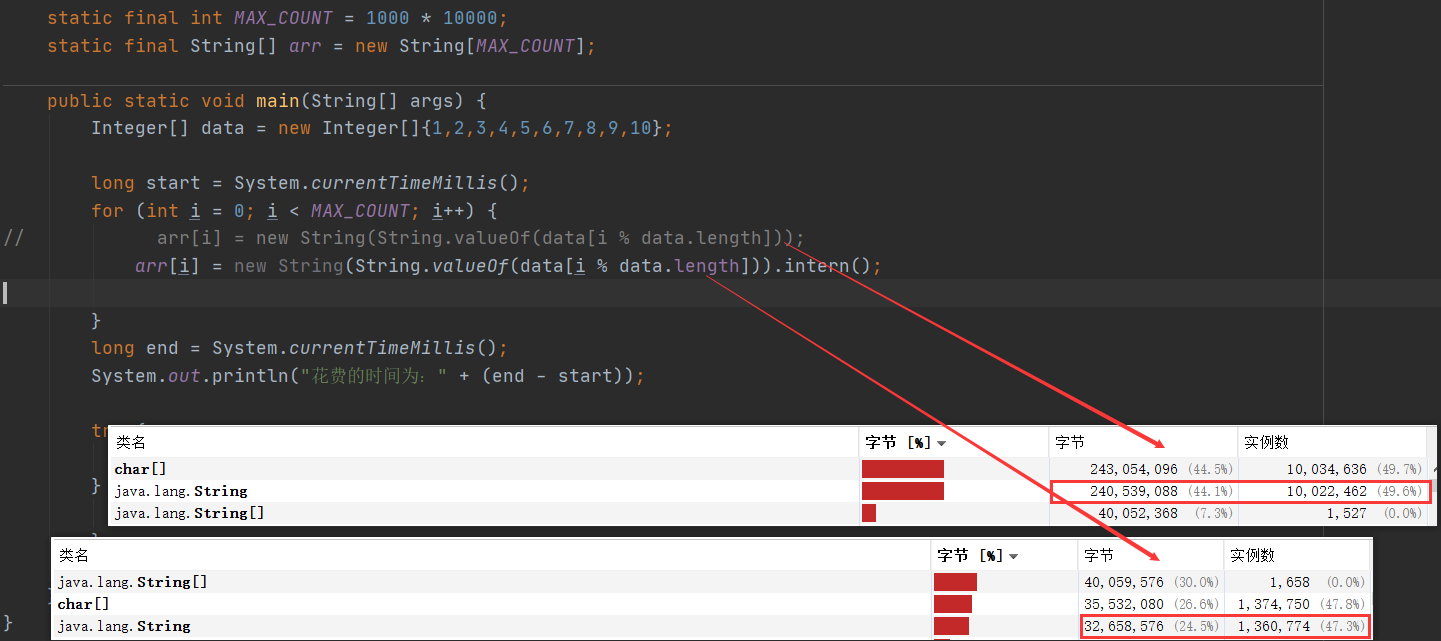Click red percentage bar beside 35,532,080

953,604
